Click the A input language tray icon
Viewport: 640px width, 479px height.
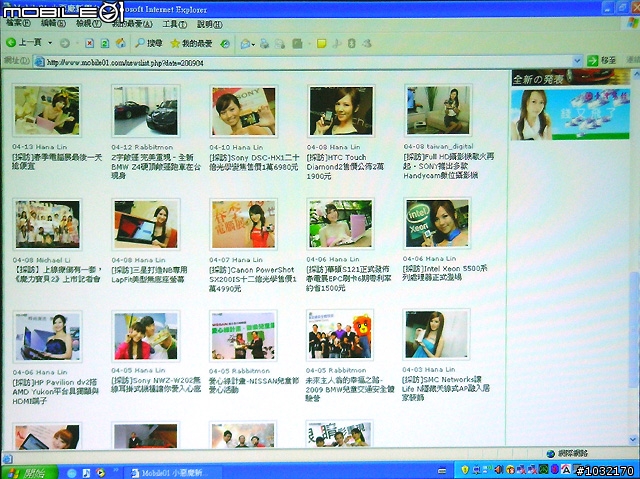pyautogui.click(x=566, y=470)
